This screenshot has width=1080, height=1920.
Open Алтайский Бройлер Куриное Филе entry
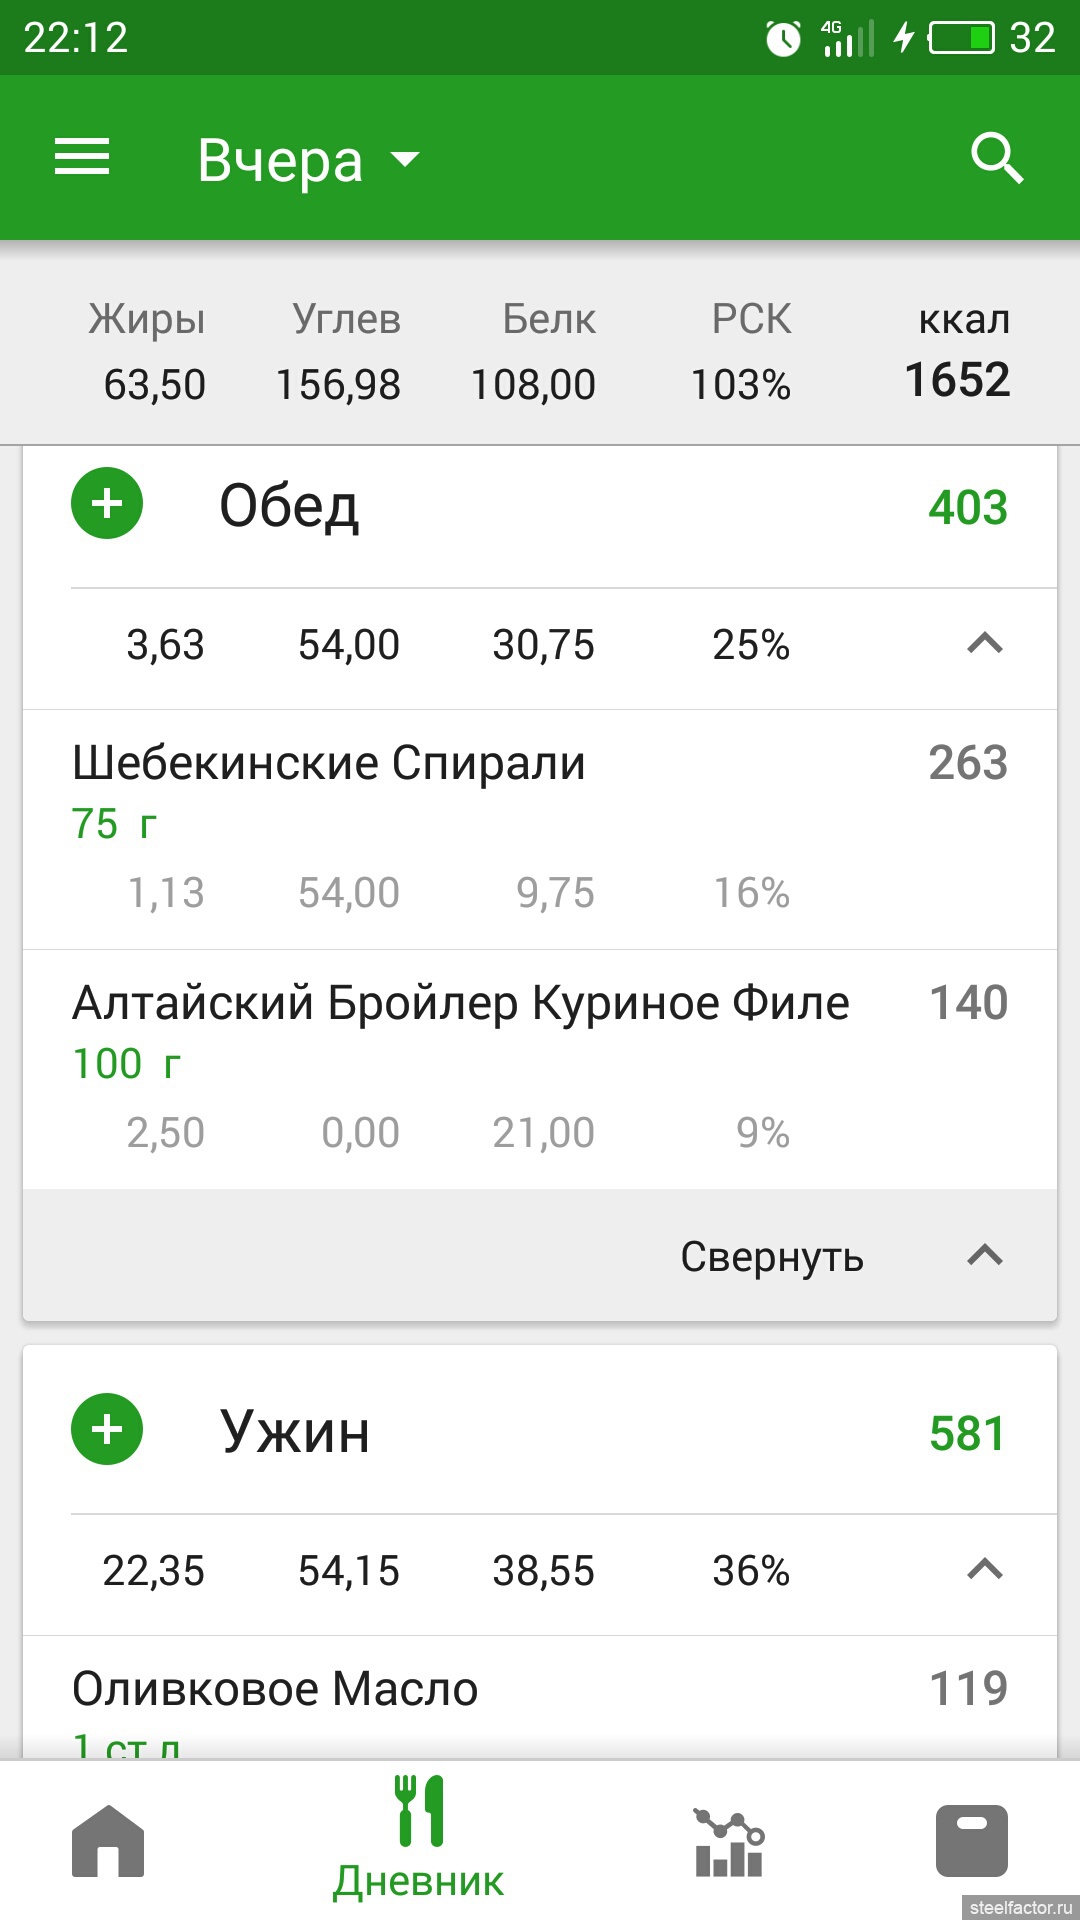click(460, 1004)
